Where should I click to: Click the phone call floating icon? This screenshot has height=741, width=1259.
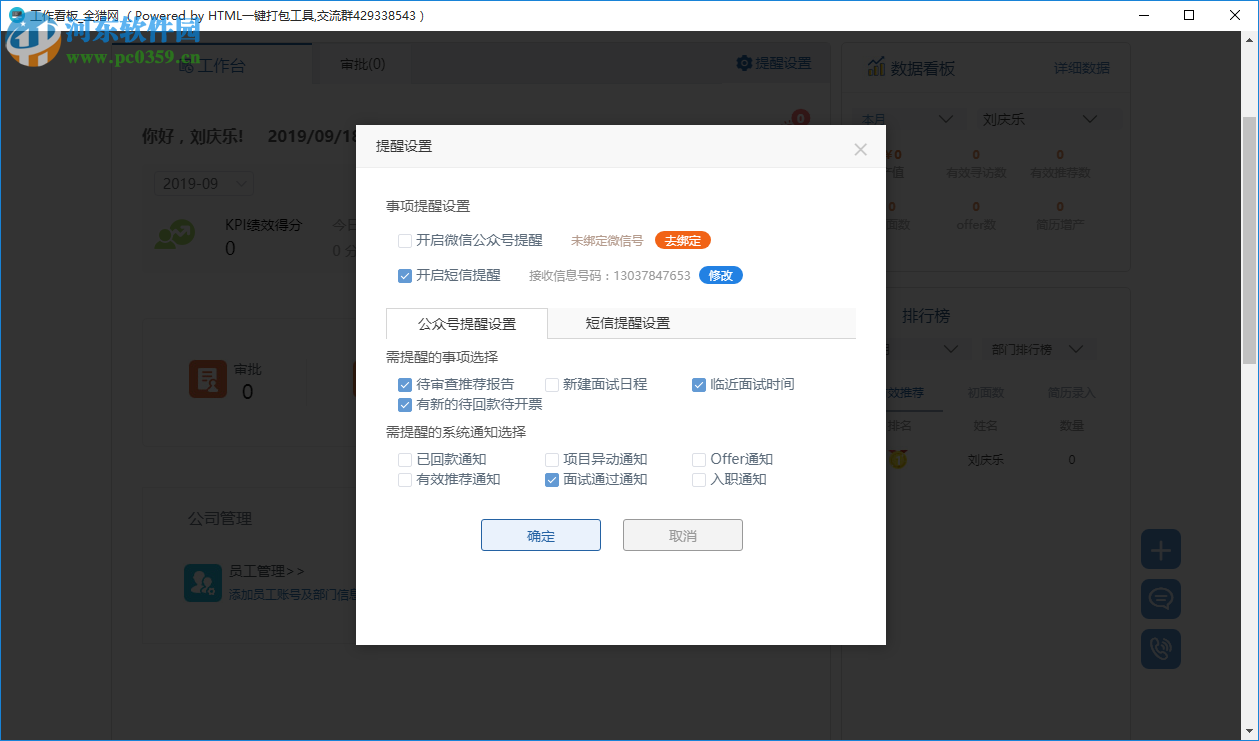click(1160, 649)
